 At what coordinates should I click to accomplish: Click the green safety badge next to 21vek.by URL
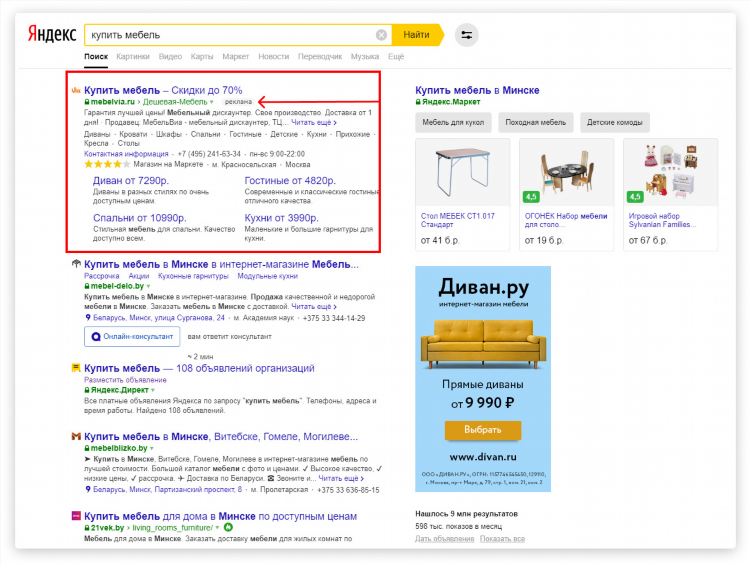point(229,527)
